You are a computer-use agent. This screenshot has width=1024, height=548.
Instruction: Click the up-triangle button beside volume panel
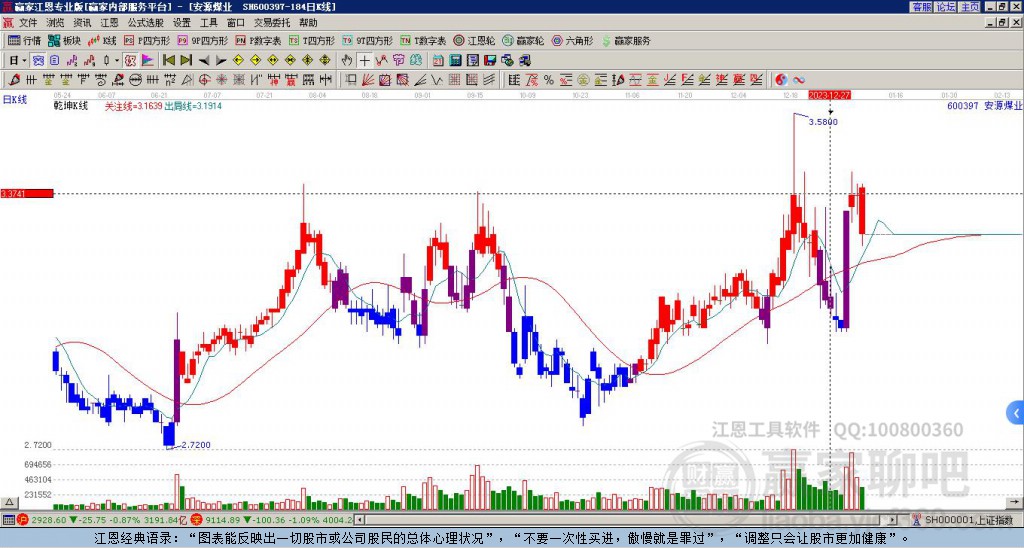pyautogui.click(x=9, y=502)
